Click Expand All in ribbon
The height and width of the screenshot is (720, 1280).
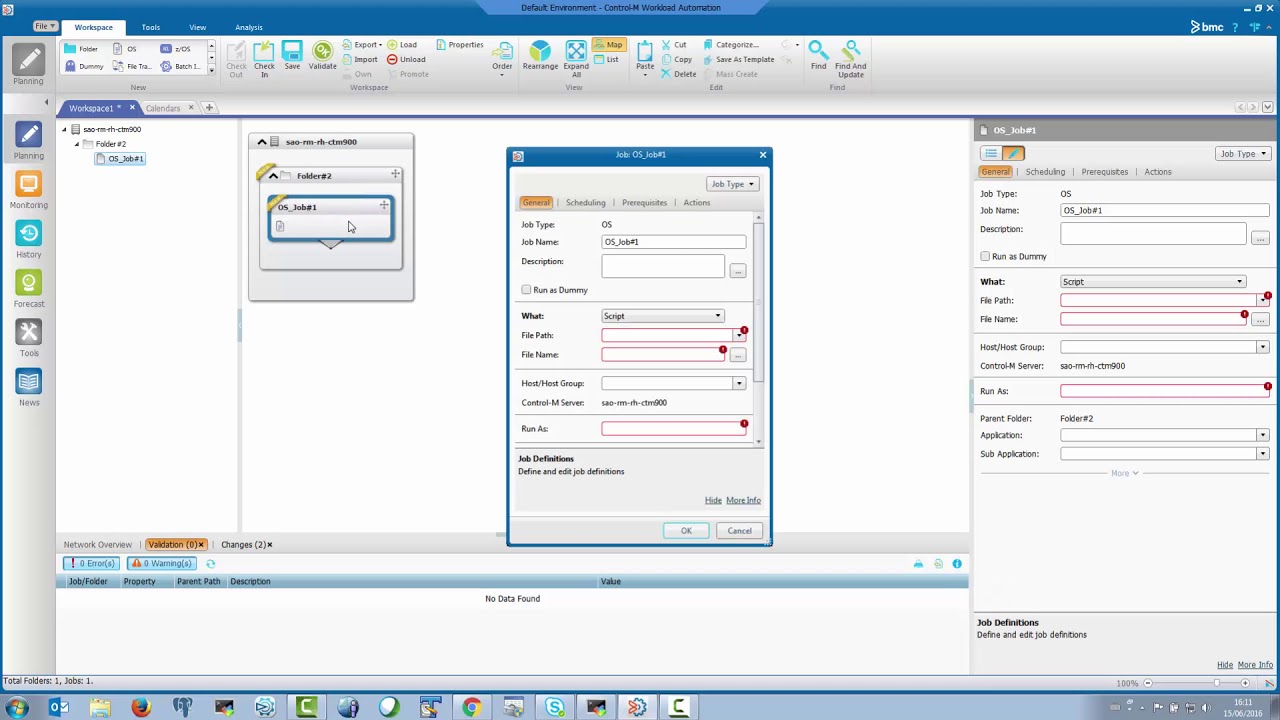(x=576, y=59)
